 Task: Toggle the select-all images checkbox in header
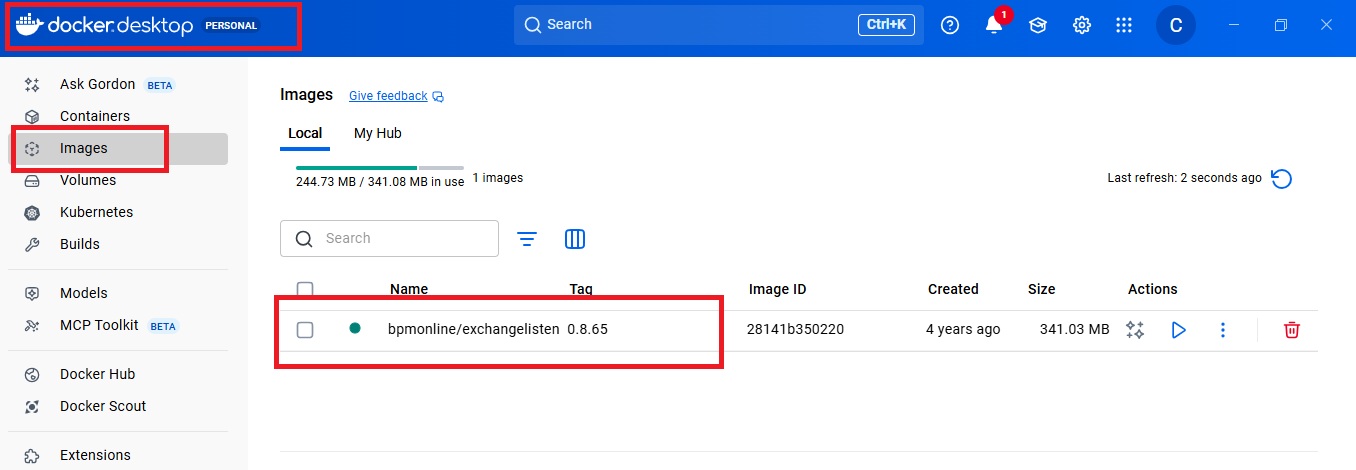coord(305,290)
